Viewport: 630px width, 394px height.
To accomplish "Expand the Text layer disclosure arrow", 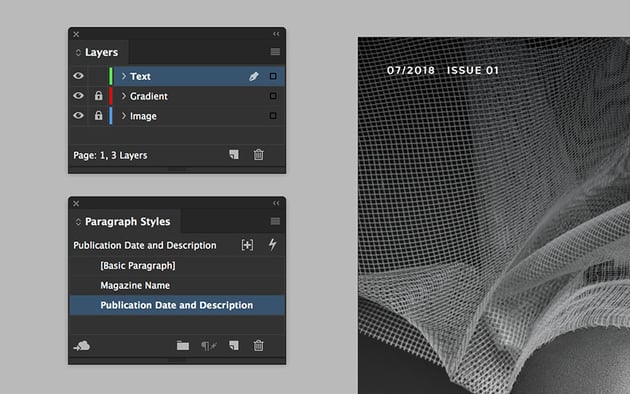I will (124, 76).
